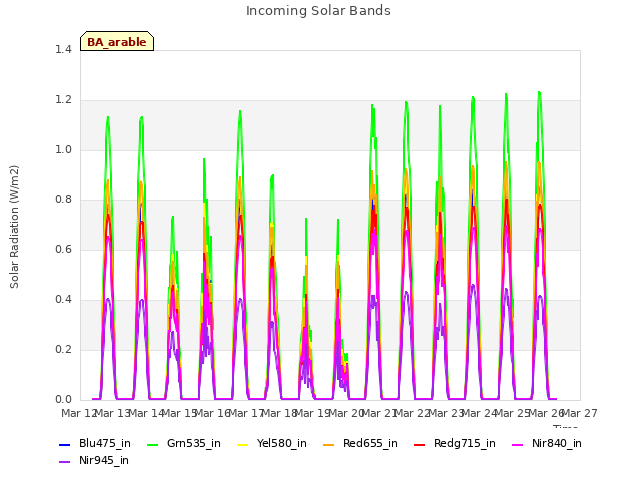Click the 0.8 y-axis tick label
The height and width of the screenshot is (480, 640).
pyautogui.click(x=63, y=200)
